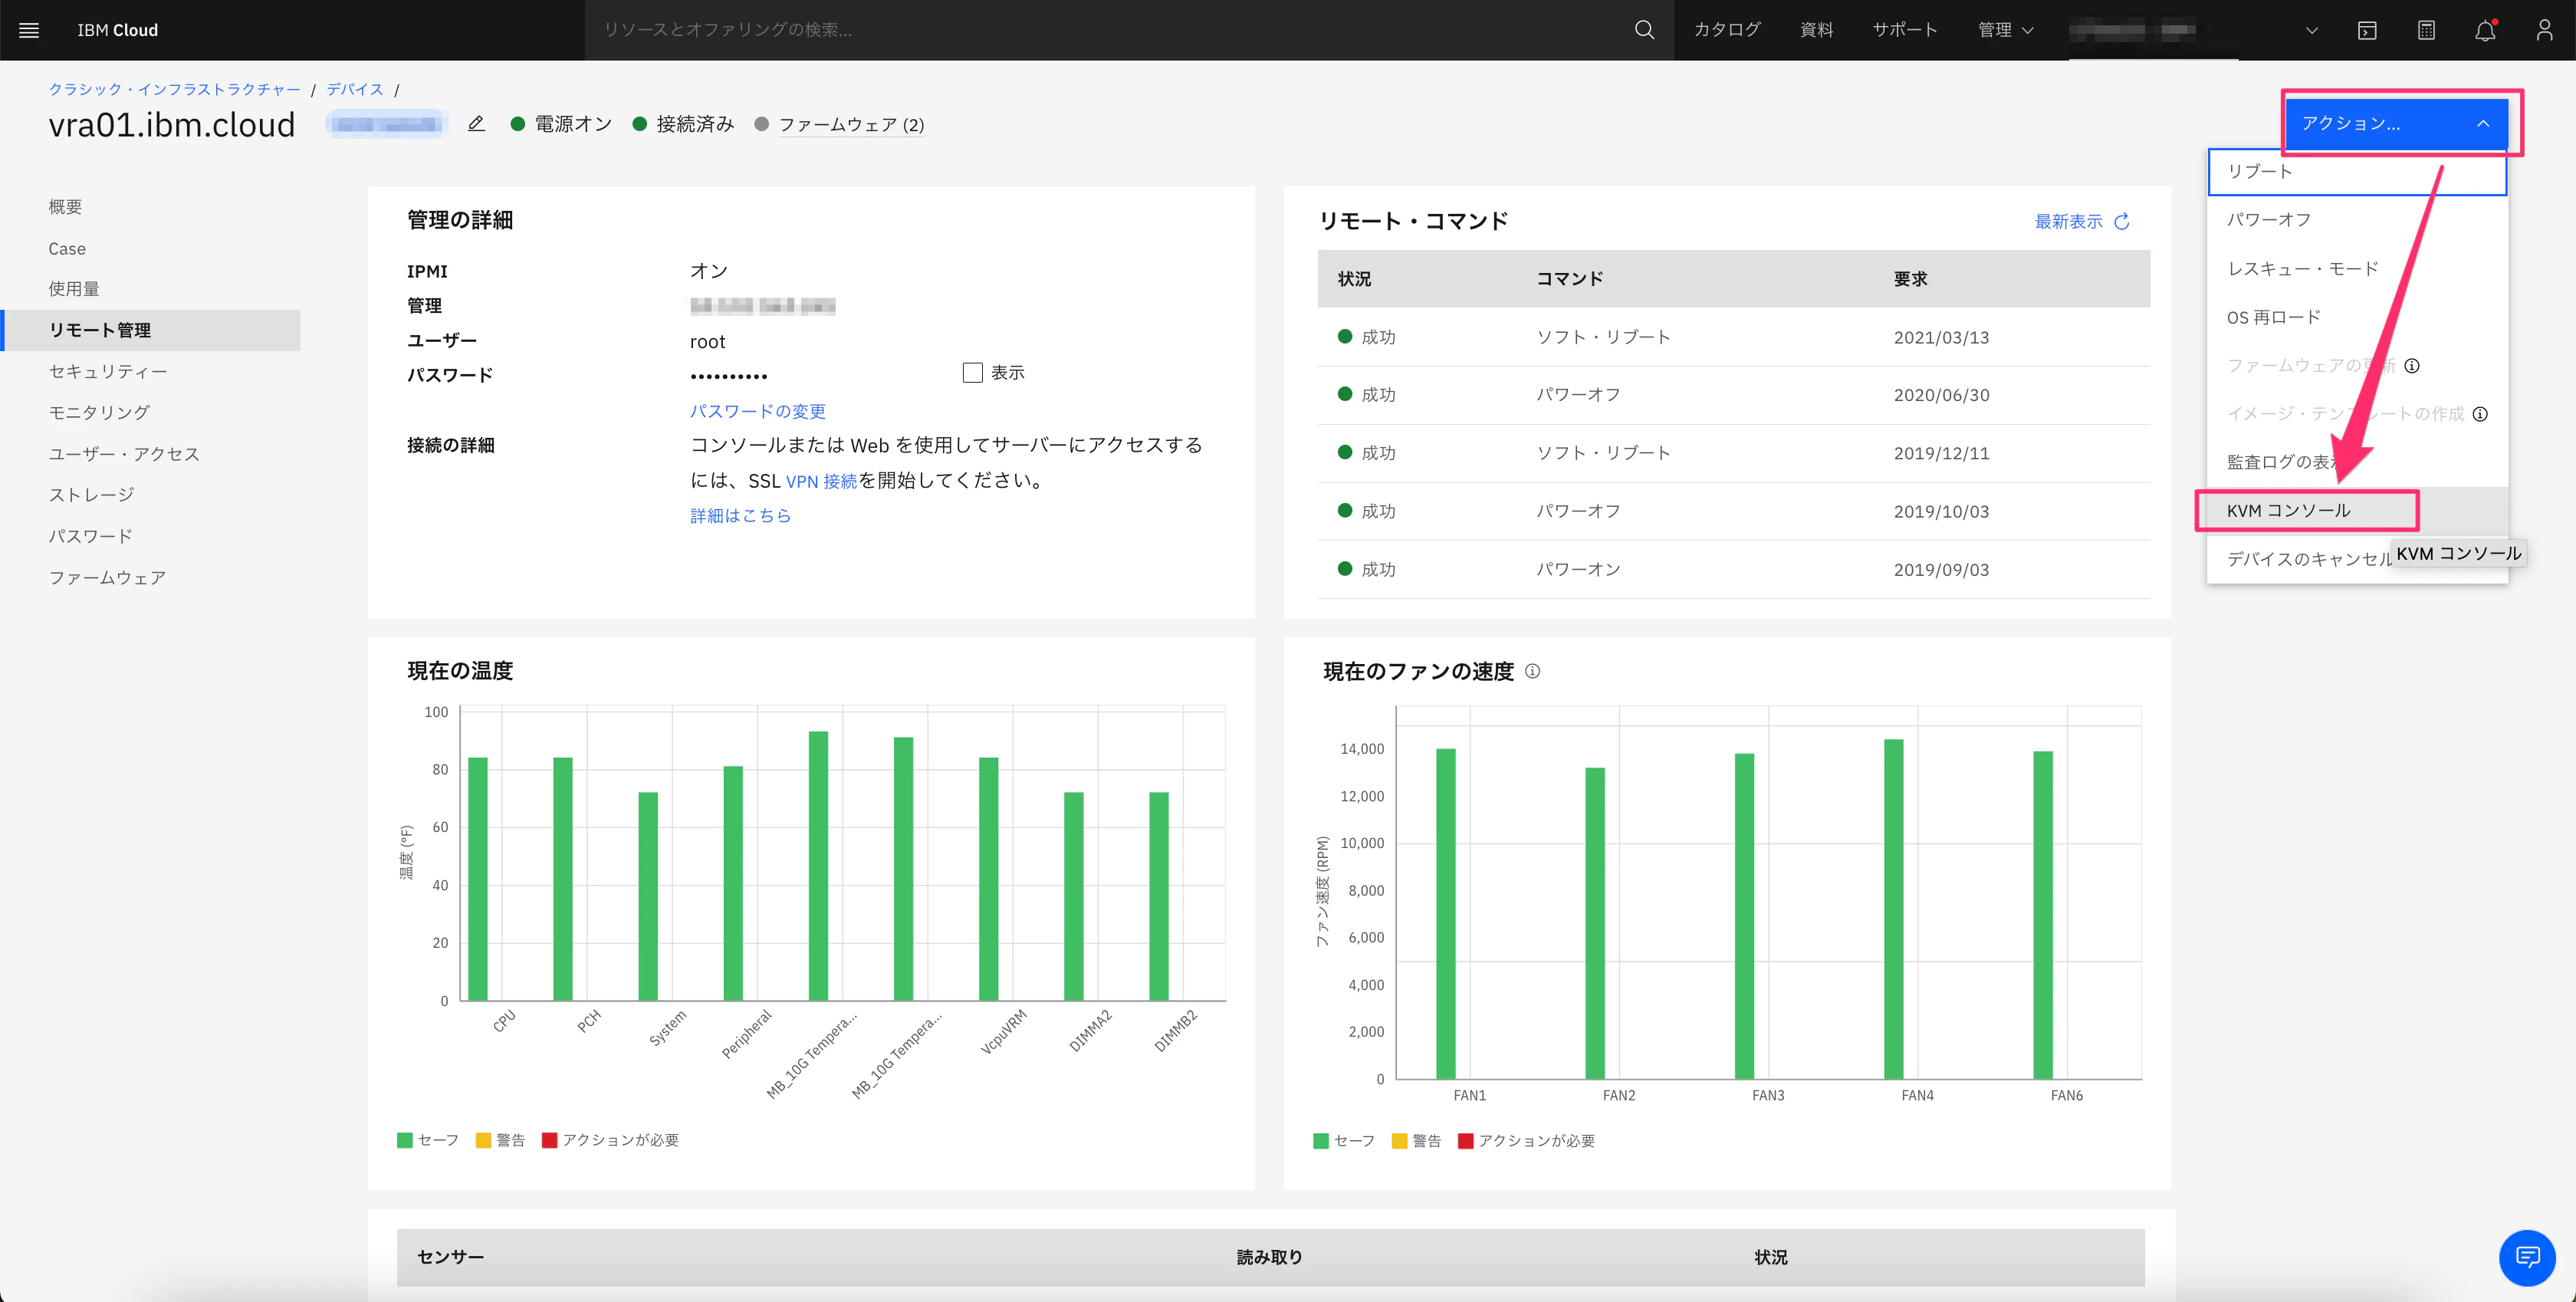Click the FAN4 speed bar
This screenshot has width=2576, height=1302.
tap(1893, 909)
